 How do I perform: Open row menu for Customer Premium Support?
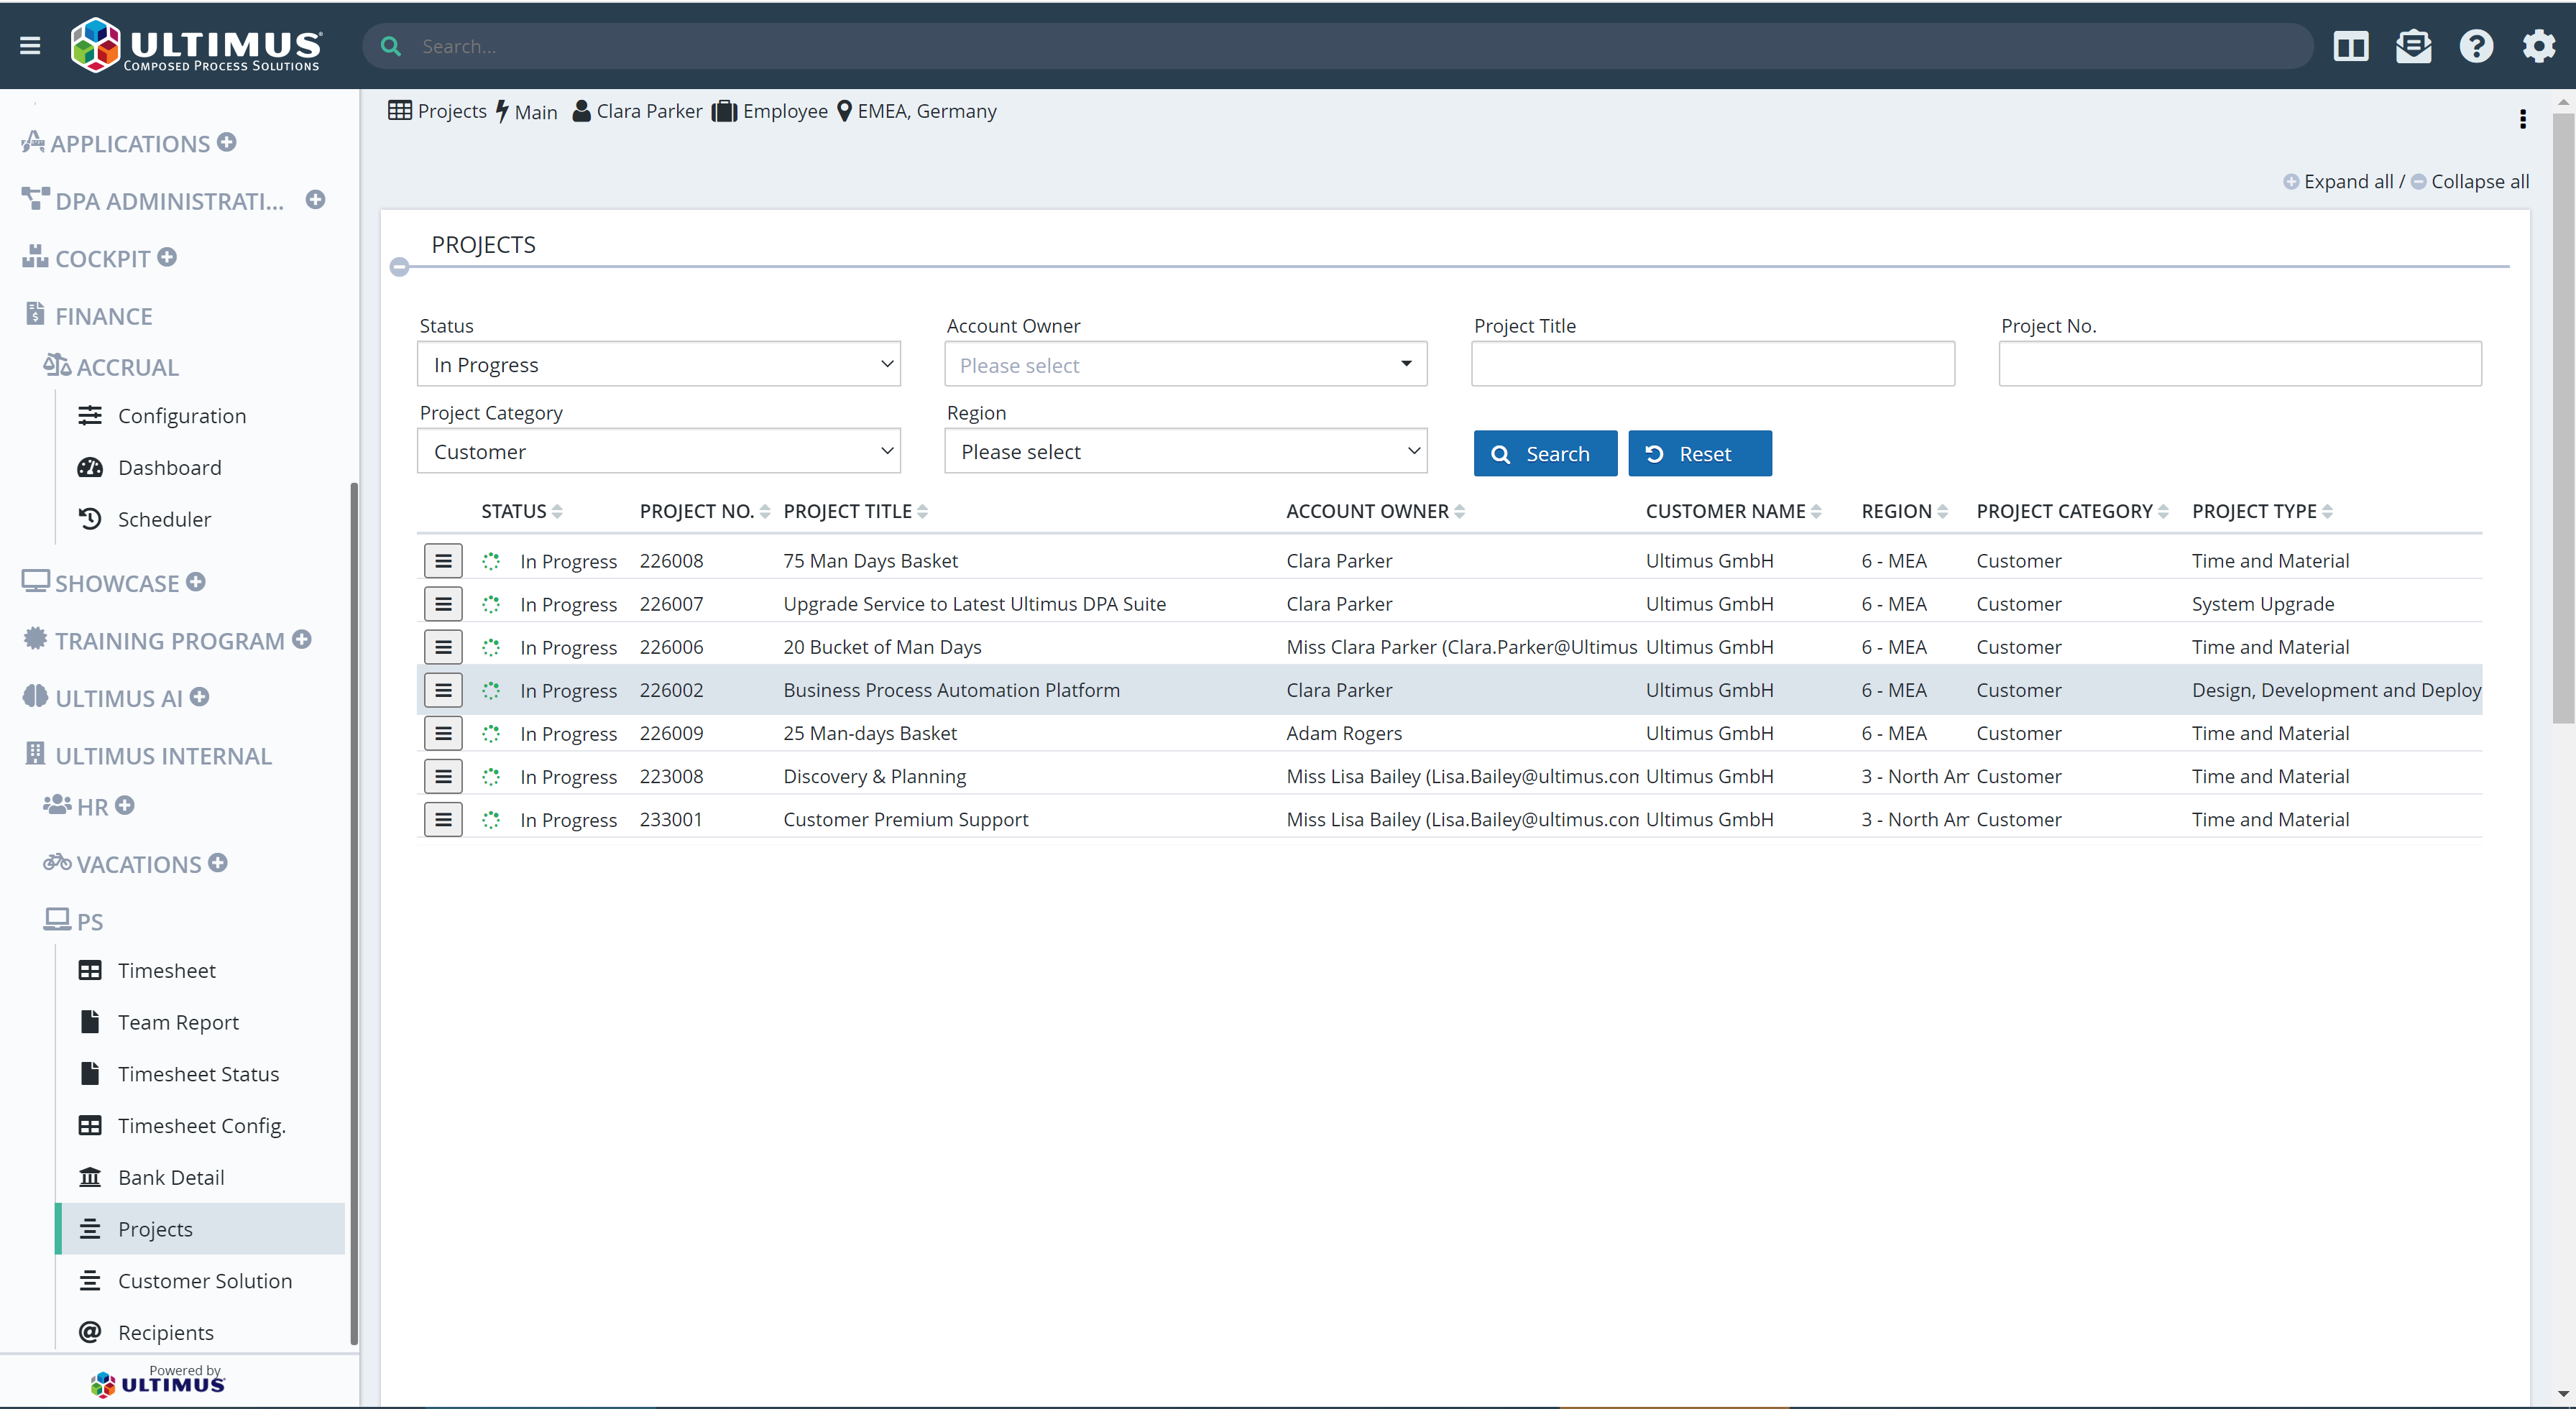(x=443, y=820)
